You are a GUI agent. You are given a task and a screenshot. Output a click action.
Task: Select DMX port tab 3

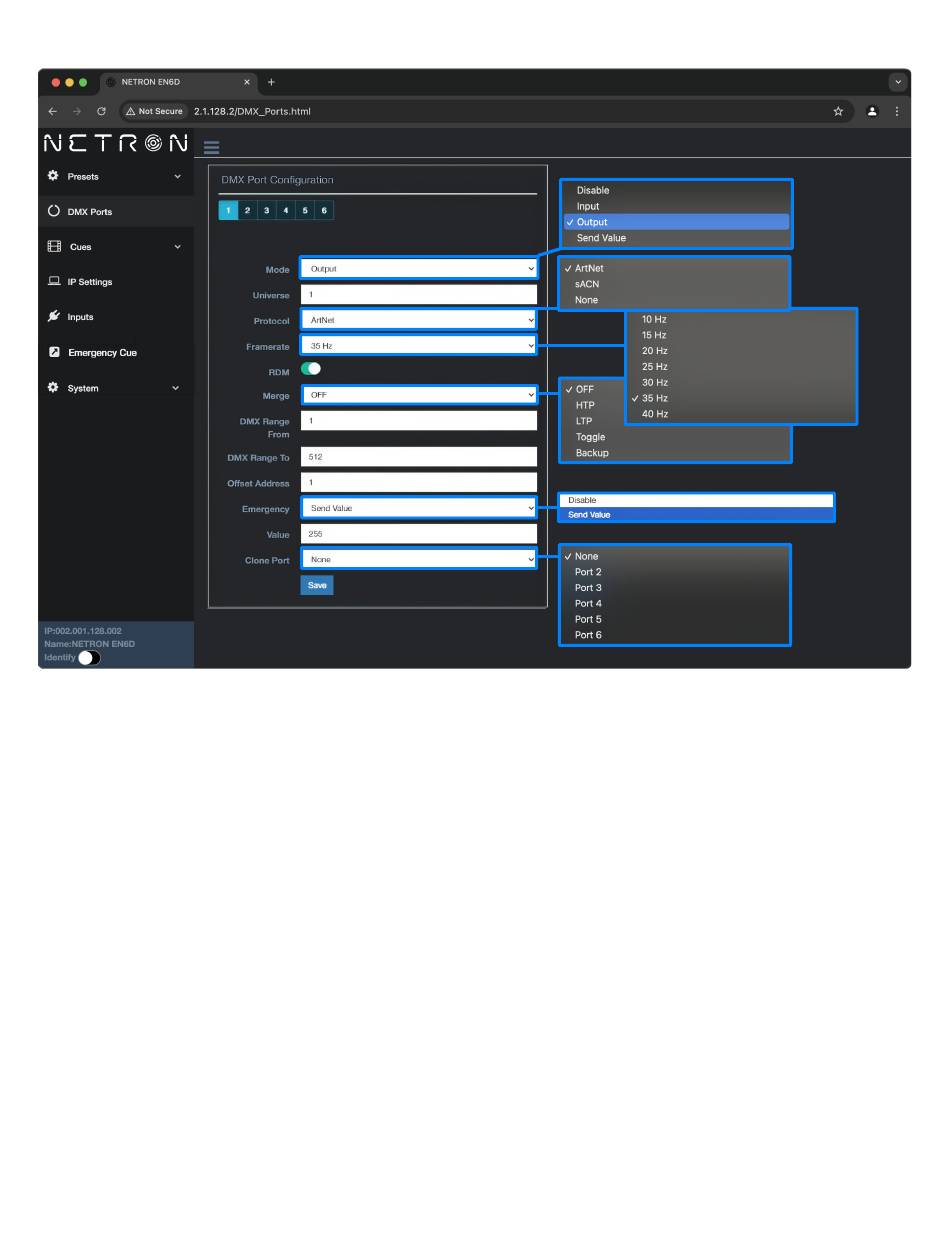[266, 210]
